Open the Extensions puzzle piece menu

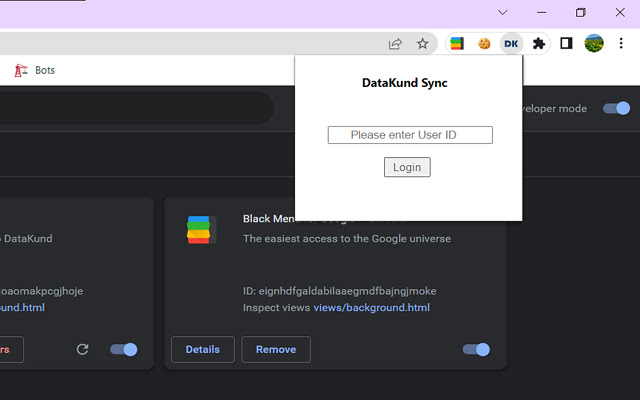pos(539,44)
